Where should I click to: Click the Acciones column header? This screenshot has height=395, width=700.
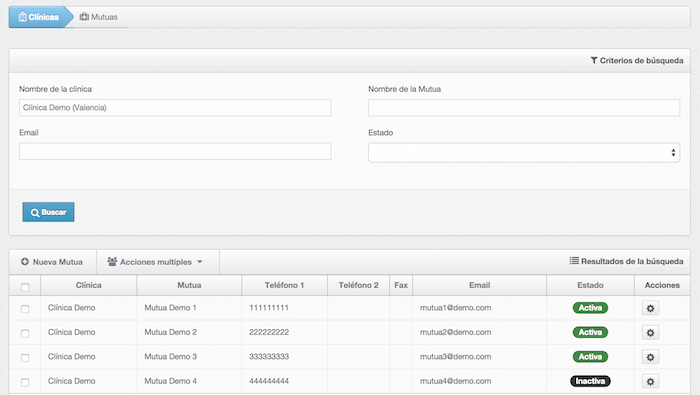point(662,285)
